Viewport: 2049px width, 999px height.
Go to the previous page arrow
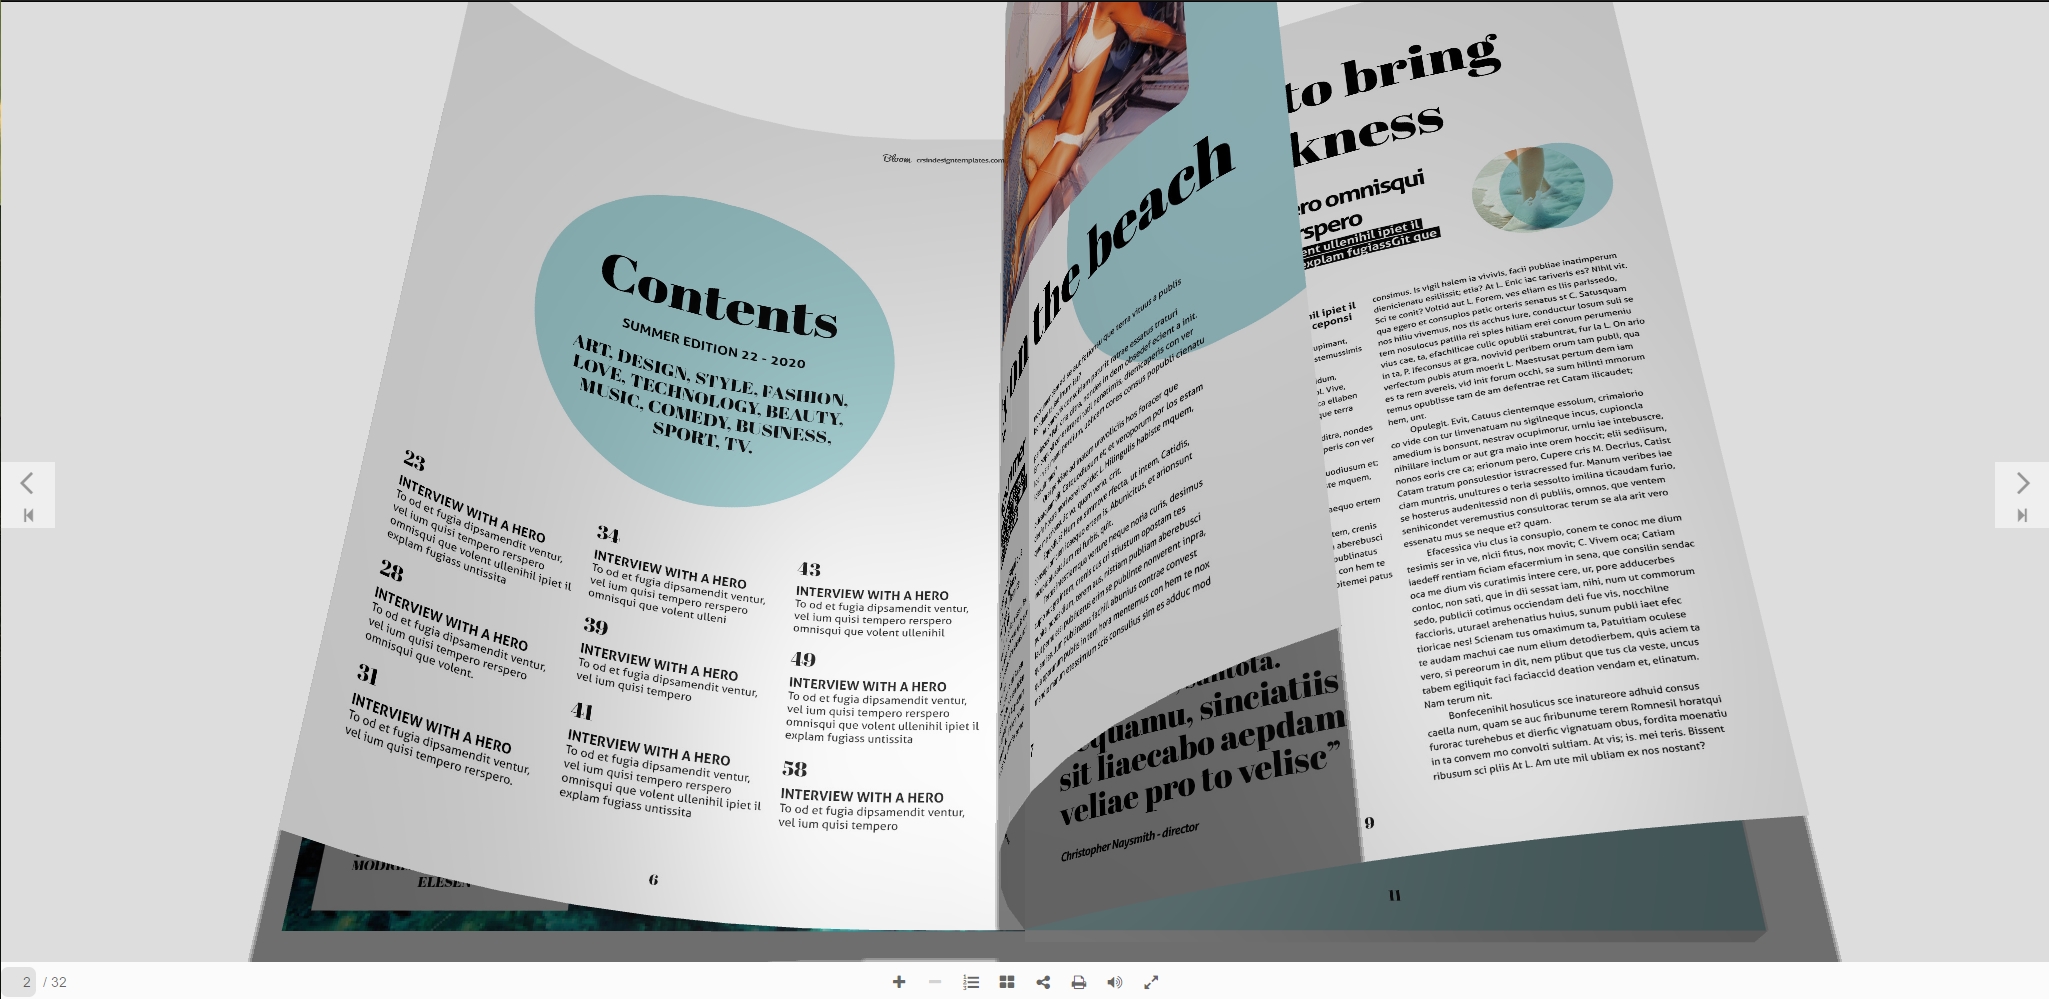coord(27,483)
